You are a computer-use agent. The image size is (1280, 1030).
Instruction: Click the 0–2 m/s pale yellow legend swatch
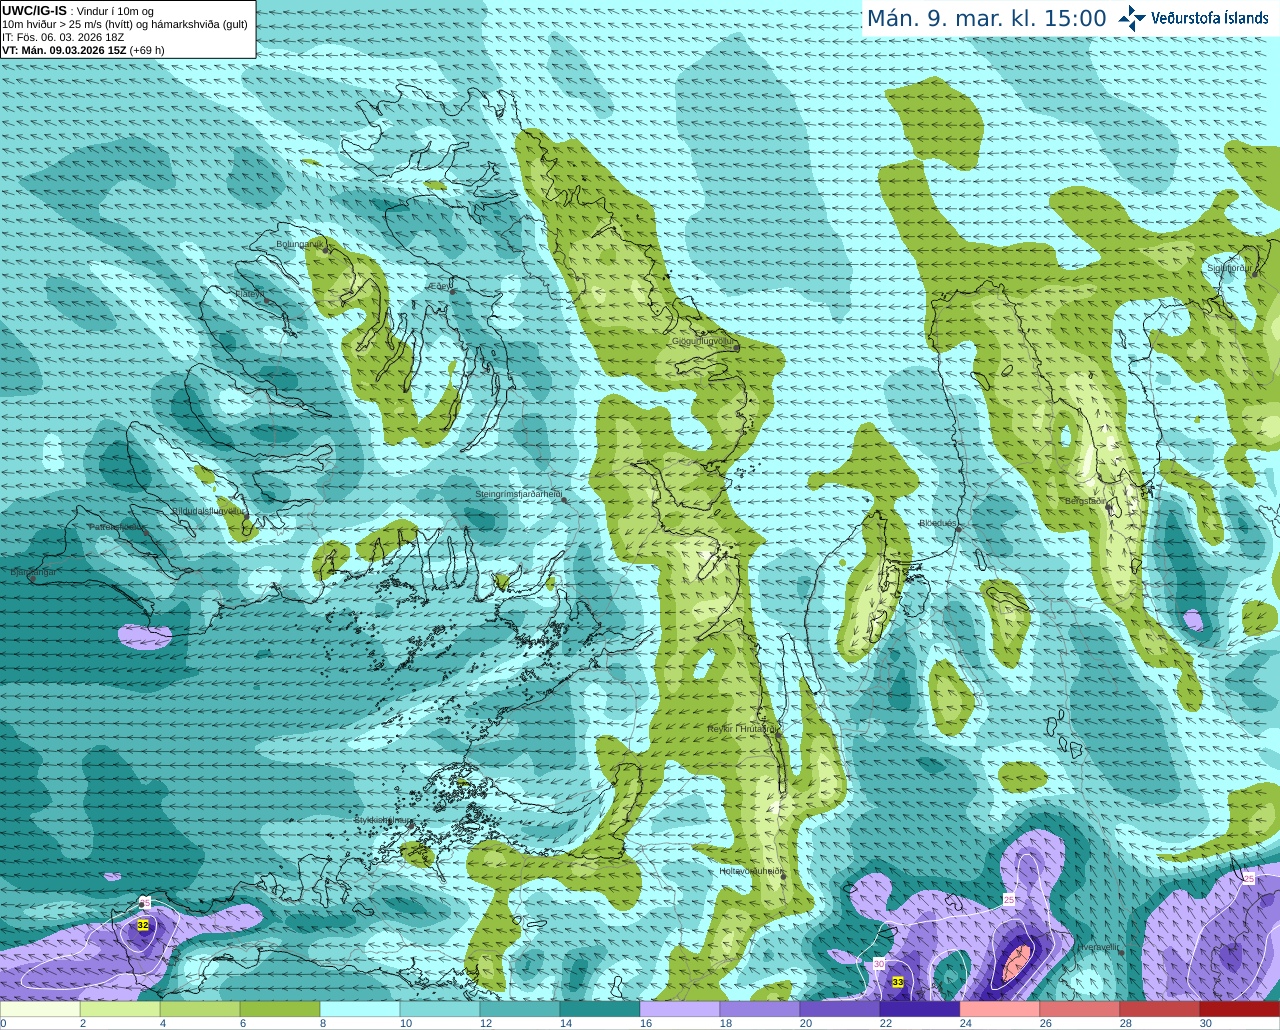(x=40, y=1009)
